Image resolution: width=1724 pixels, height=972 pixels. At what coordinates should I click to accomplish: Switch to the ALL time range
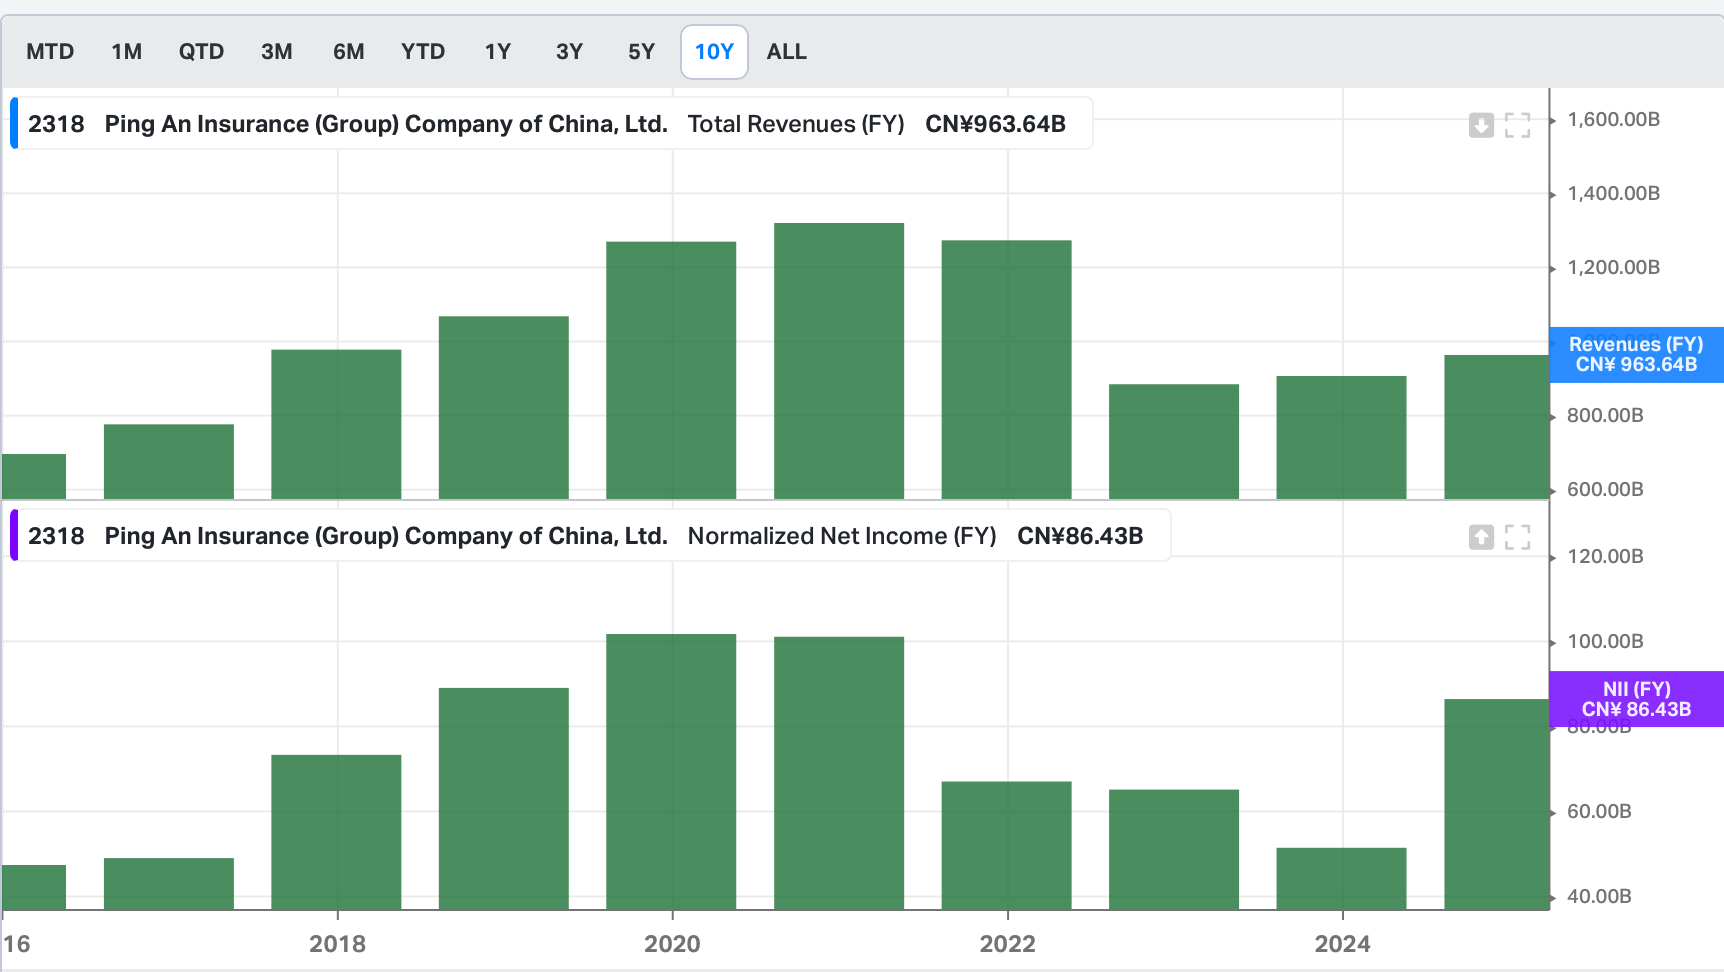tap(786, 51)
